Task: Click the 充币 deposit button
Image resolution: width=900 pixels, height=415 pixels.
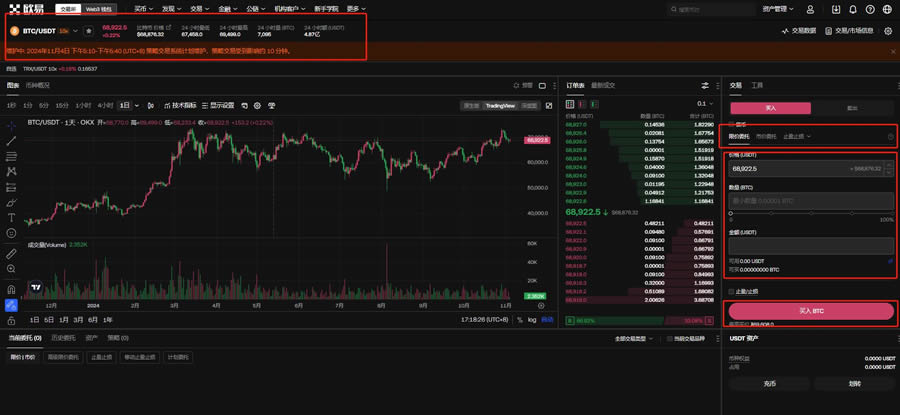Action: click(x=770, y=383)
